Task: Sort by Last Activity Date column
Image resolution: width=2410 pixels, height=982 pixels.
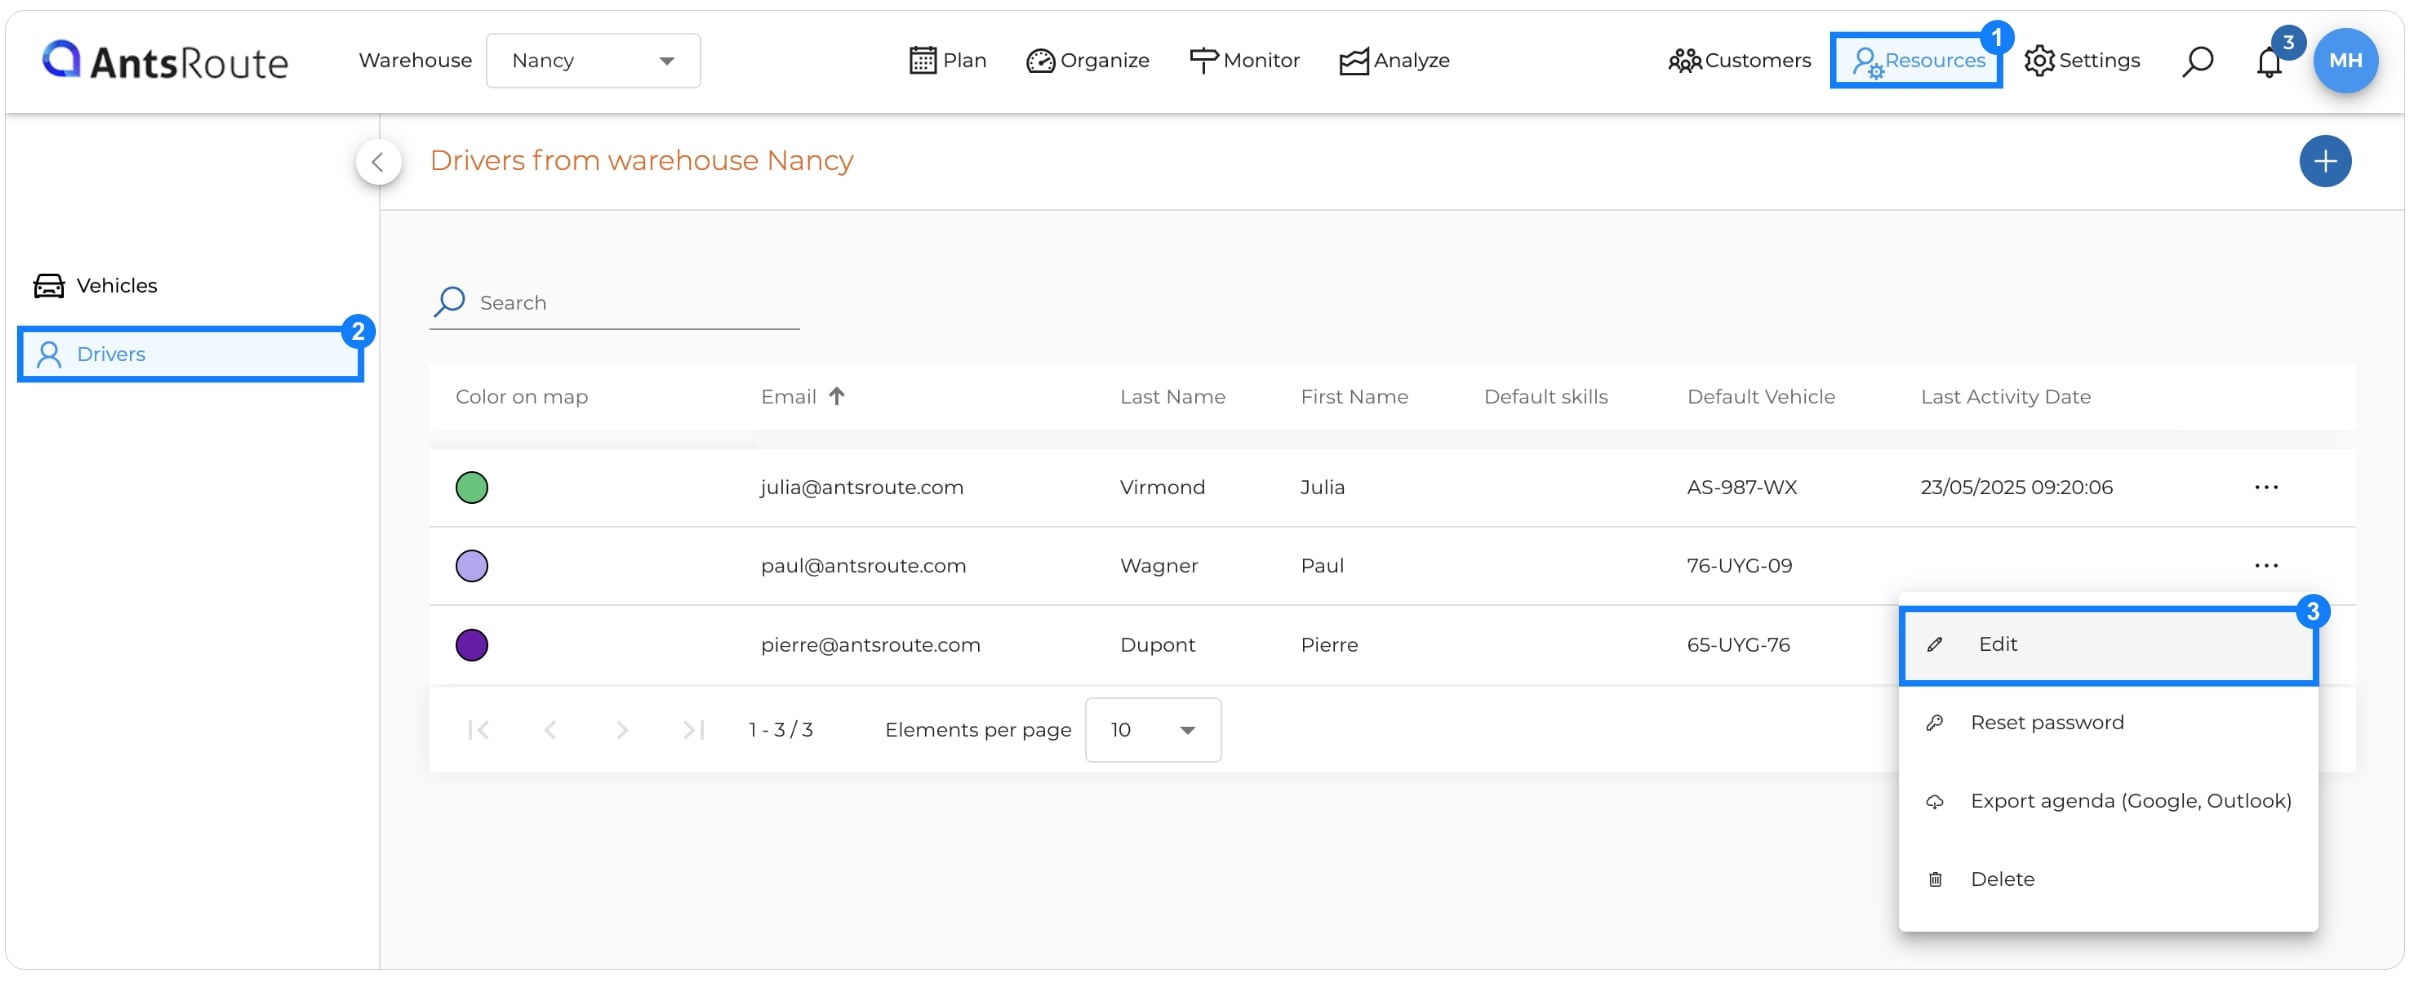Action: (x=2005, y=397)
